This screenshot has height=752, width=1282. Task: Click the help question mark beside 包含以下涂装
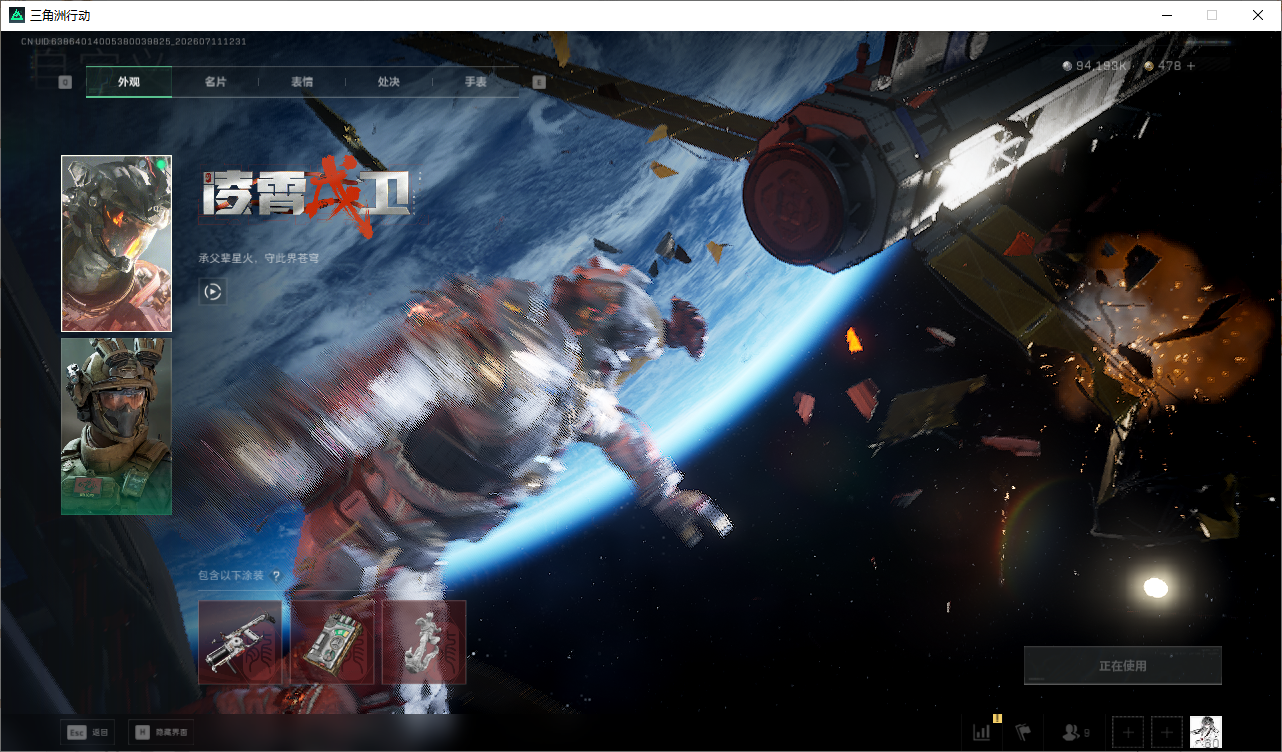[x=276, y=576]
